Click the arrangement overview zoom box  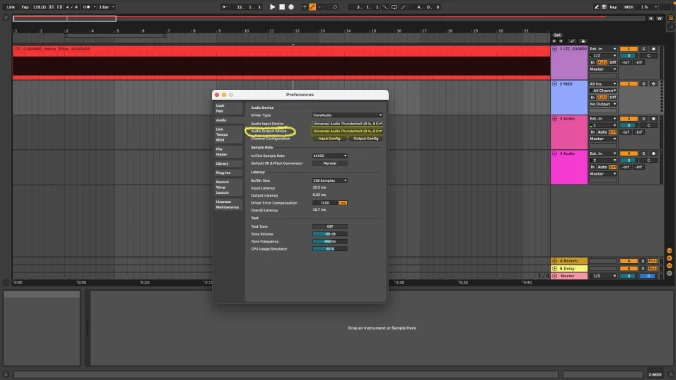[65, 19]
